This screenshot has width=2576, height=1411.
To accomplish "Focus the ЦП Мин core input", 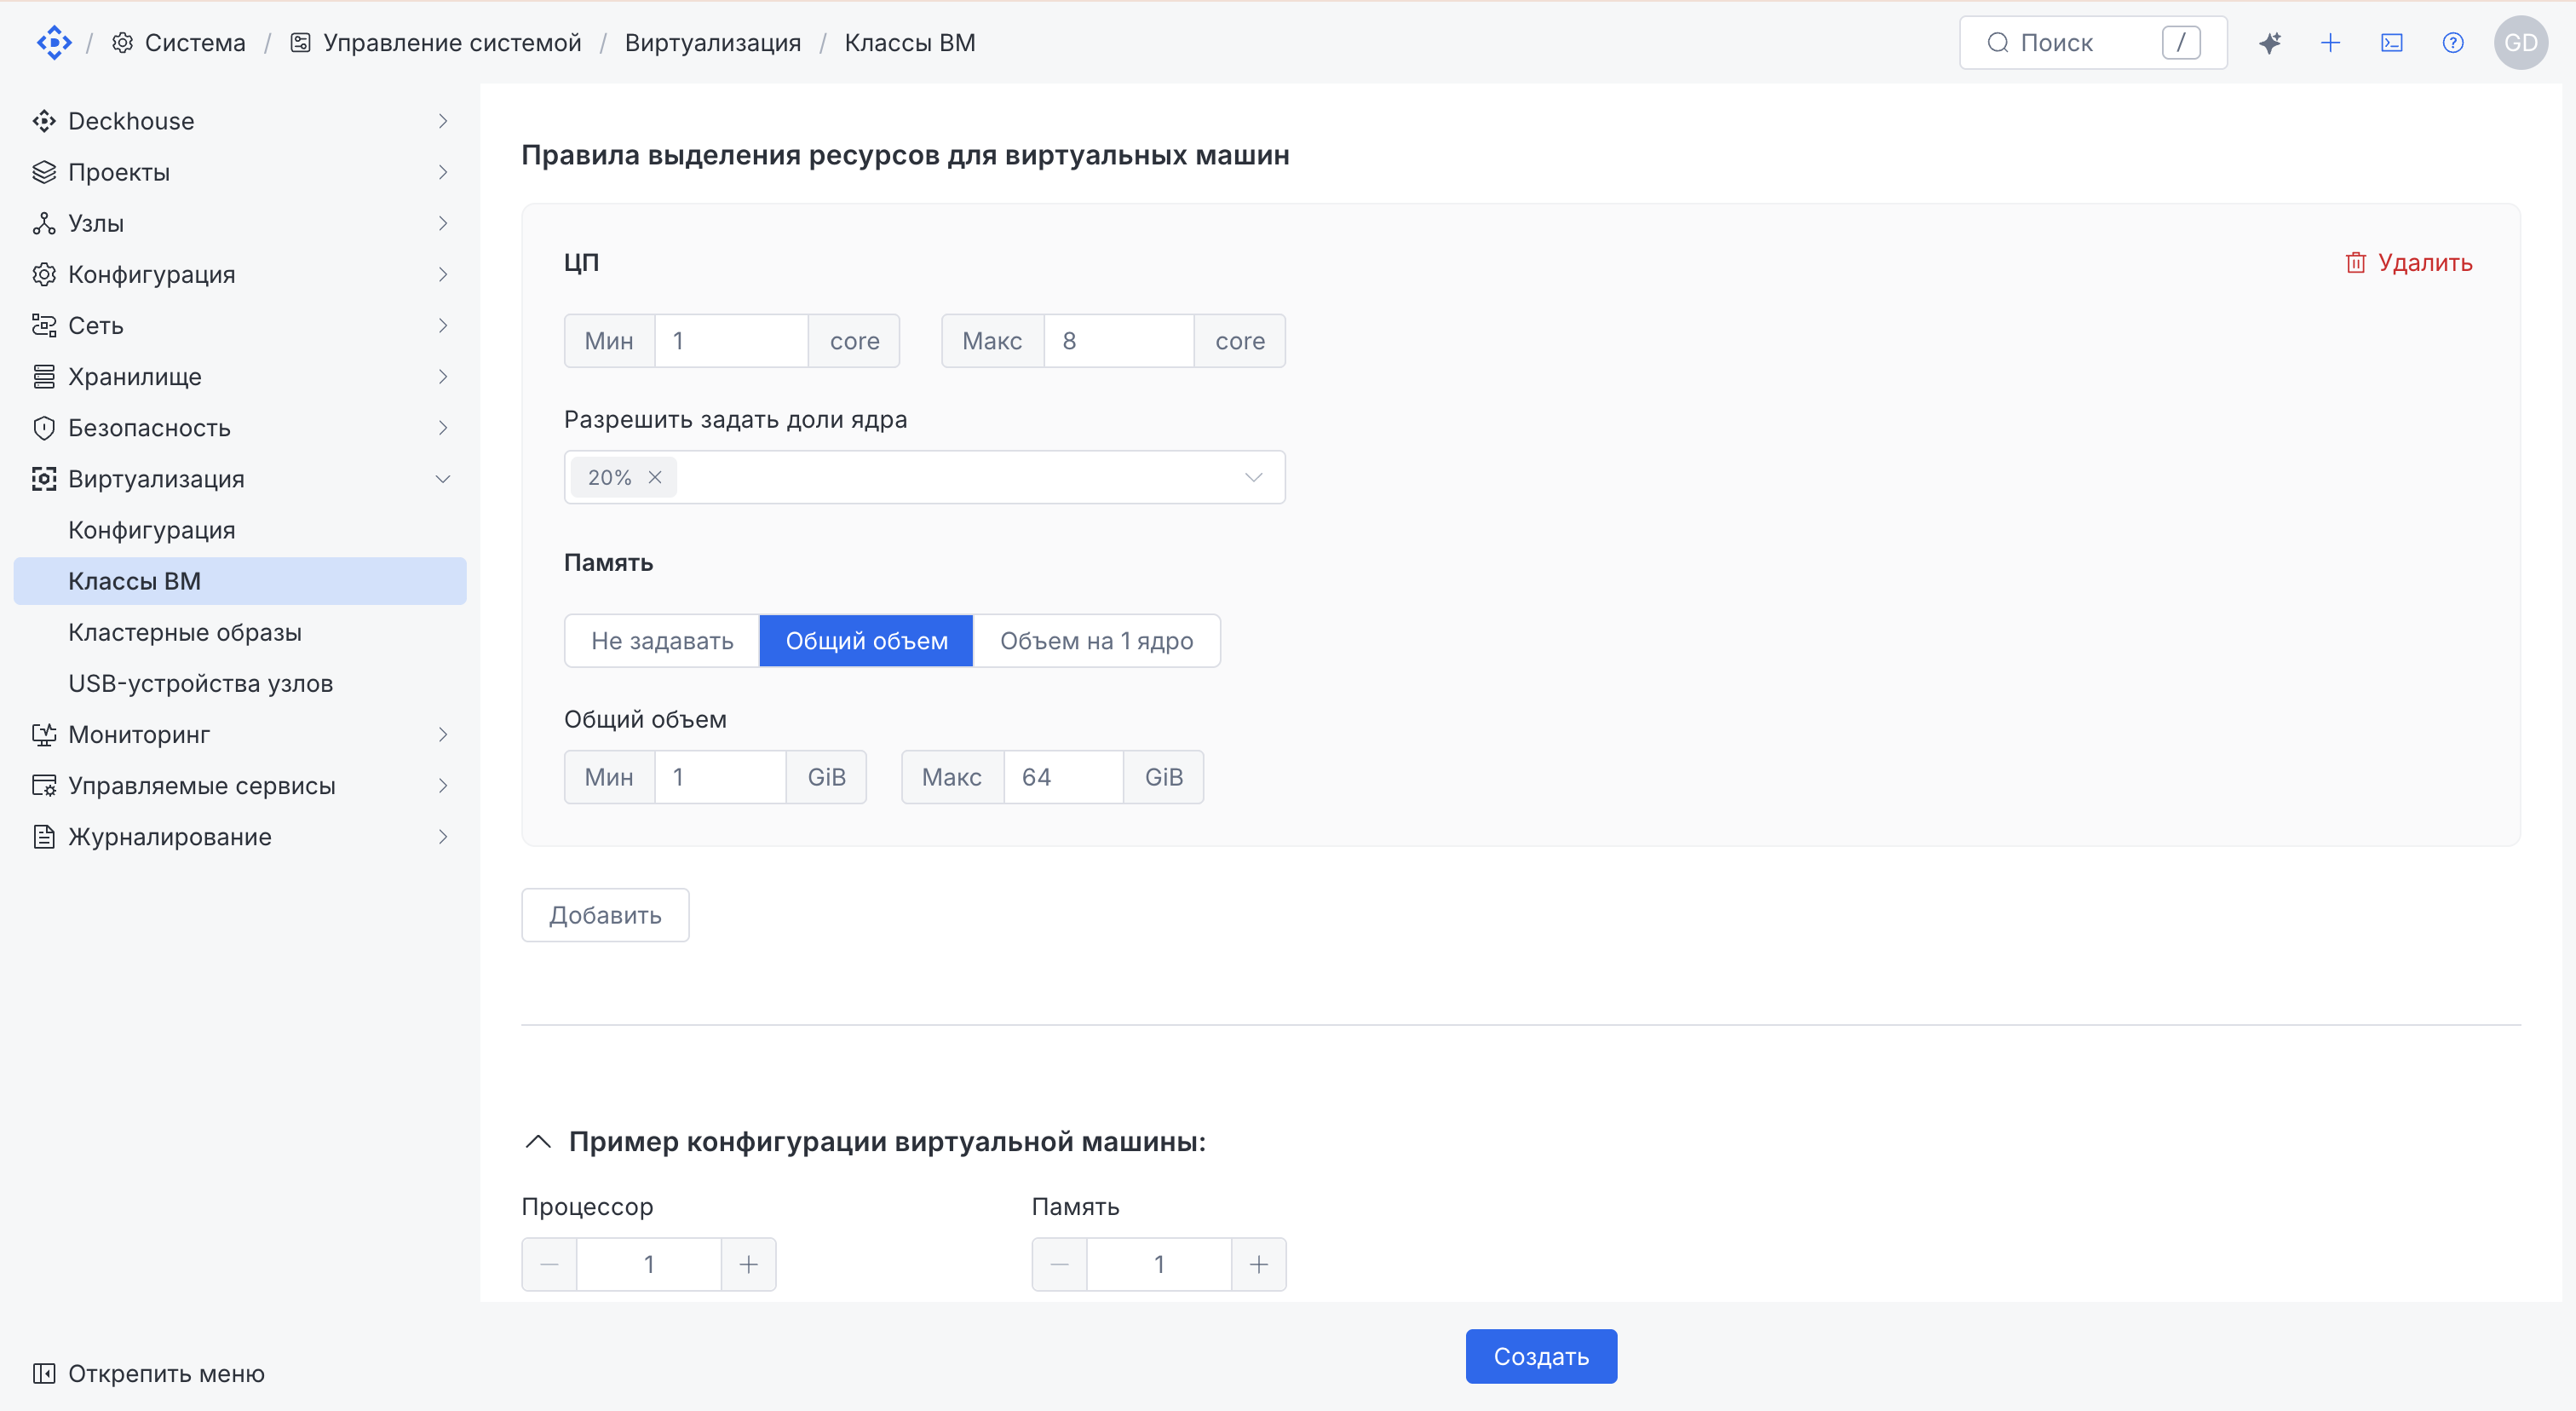I will click(731, 341).
